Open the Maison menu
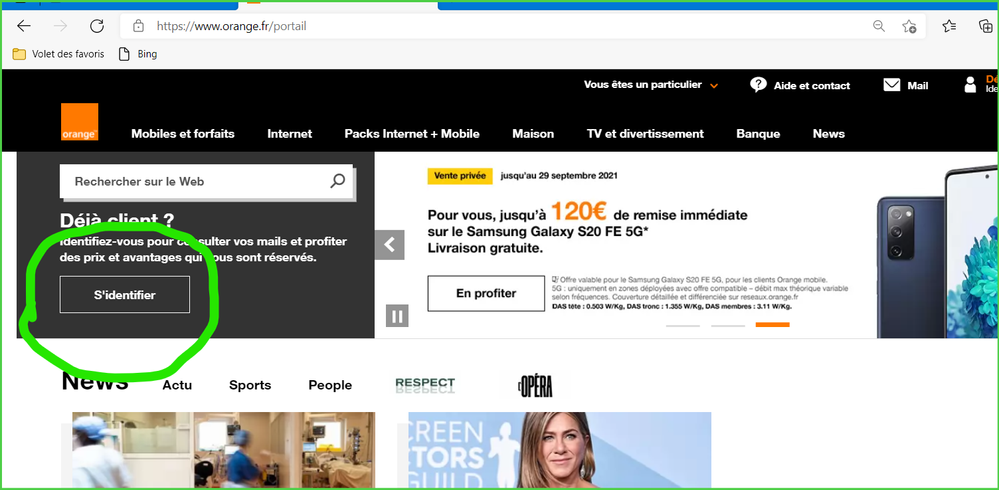The height and width of the screenshot is (490, 999). (533, 134)
